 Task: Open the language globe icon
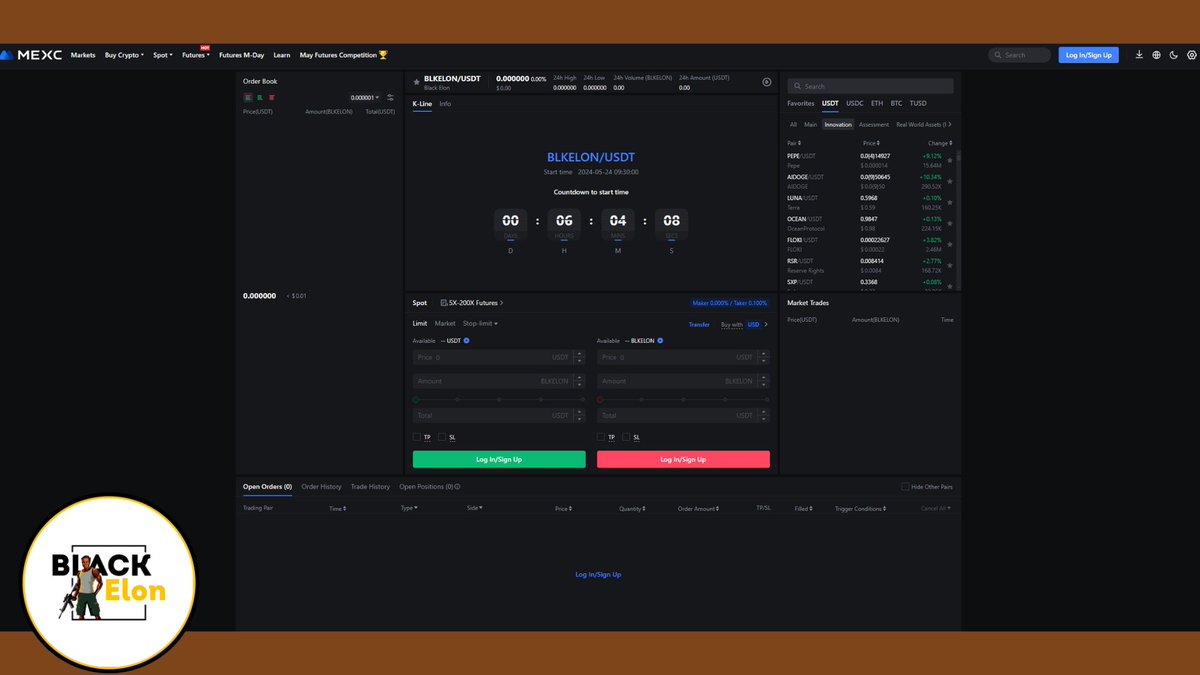pyautogui.click(x=1156, y=55)
